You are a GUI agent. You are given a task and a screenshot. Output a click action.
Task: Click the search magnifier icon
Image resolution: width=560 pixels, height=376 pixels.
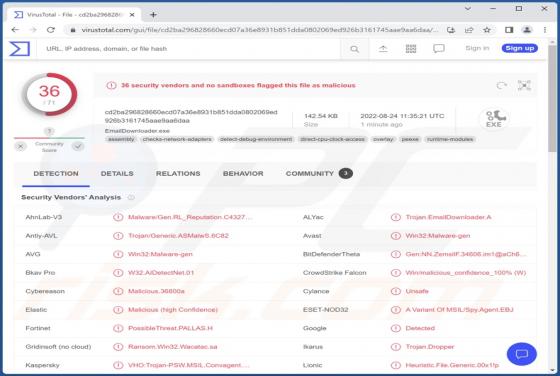point(354,49)
